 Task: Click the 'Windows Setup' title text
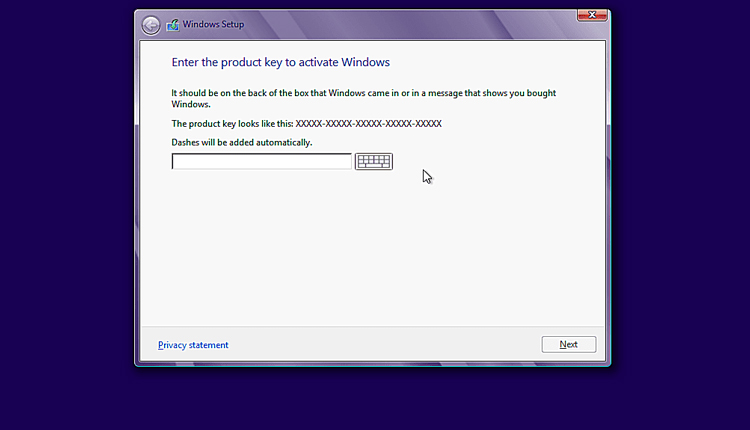(213, 24)
